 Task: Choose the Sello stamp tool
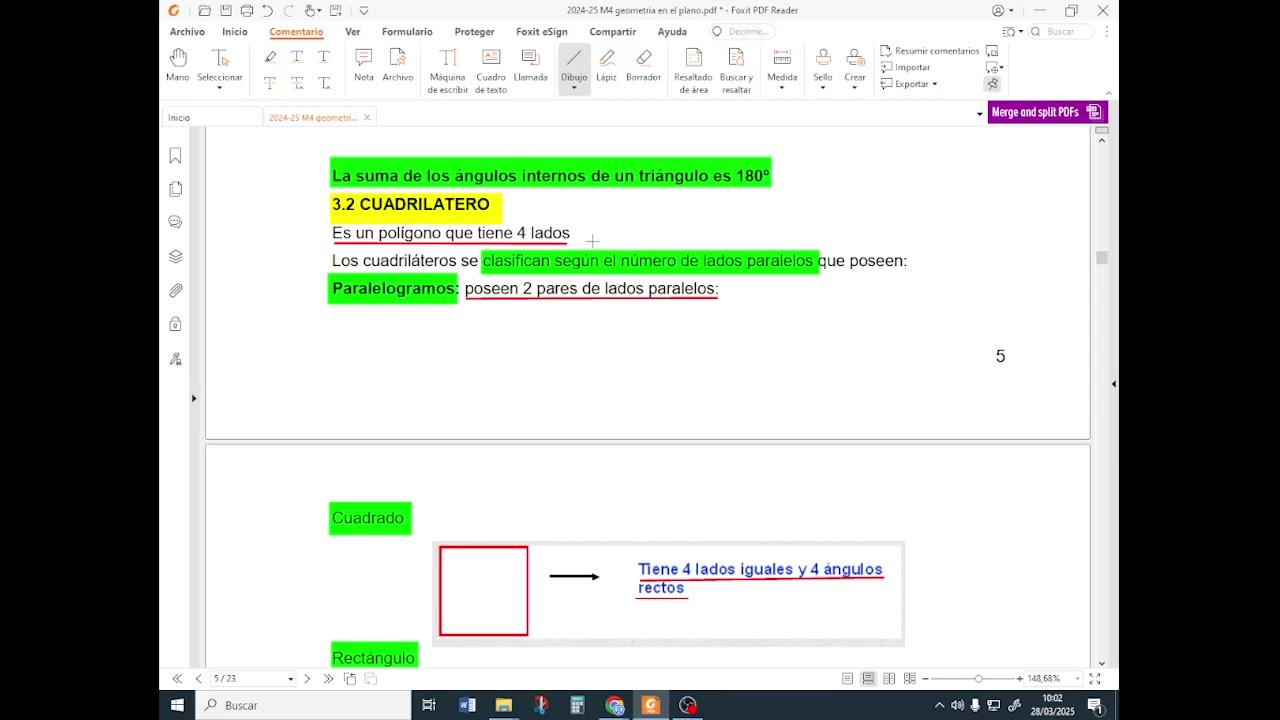click(823, 62)
